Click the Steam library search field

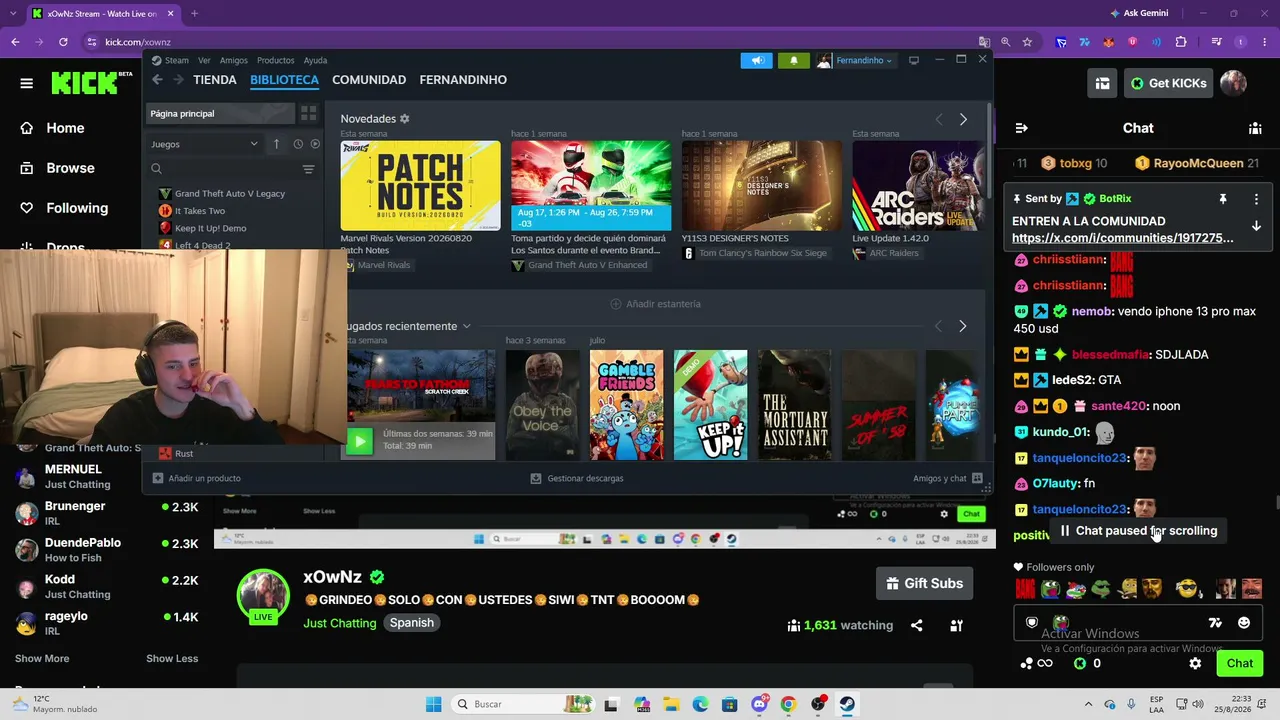222,169
